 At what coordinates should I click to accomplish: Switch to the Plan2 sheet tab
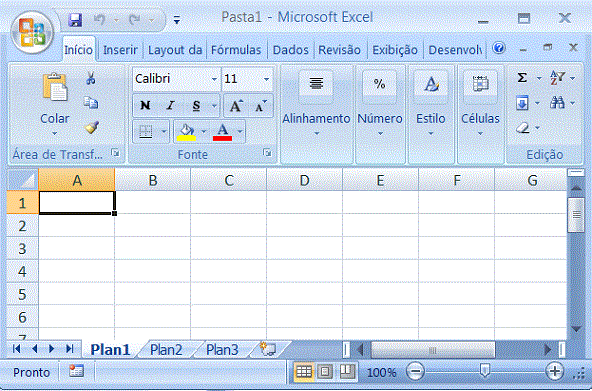coord(166,350)
